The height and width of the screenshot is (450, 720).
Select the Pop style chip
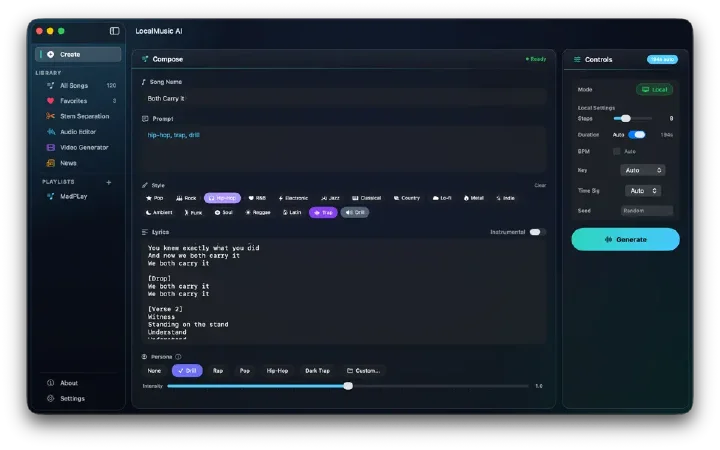154,198
